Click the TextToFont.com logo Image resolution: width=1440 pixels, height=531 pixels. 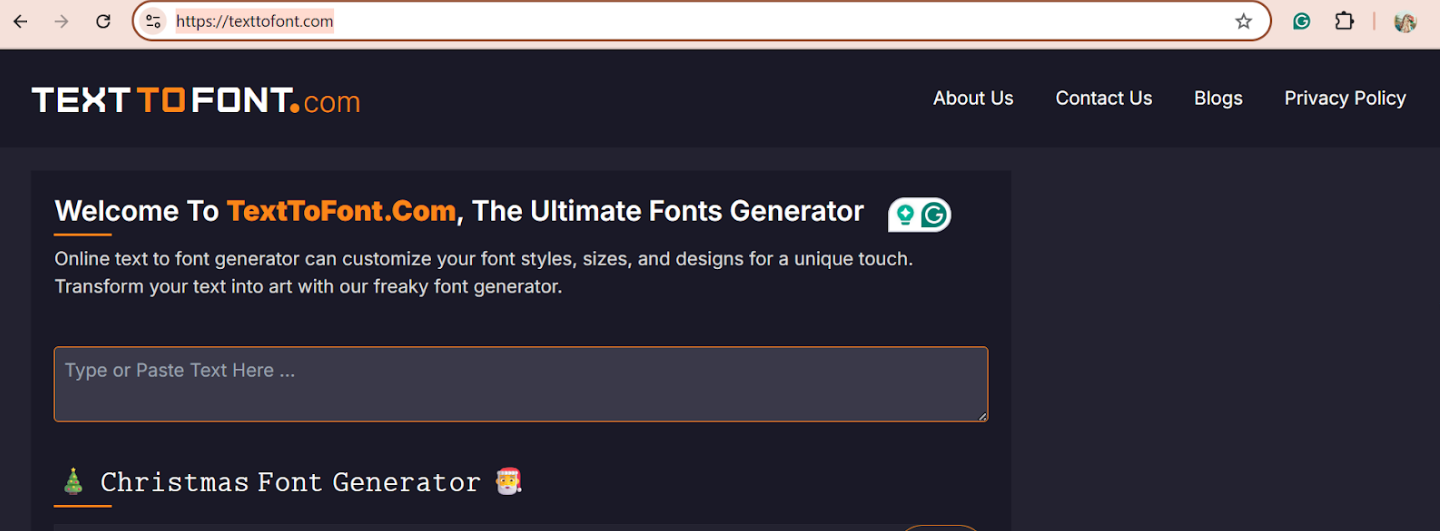[196, 100]
